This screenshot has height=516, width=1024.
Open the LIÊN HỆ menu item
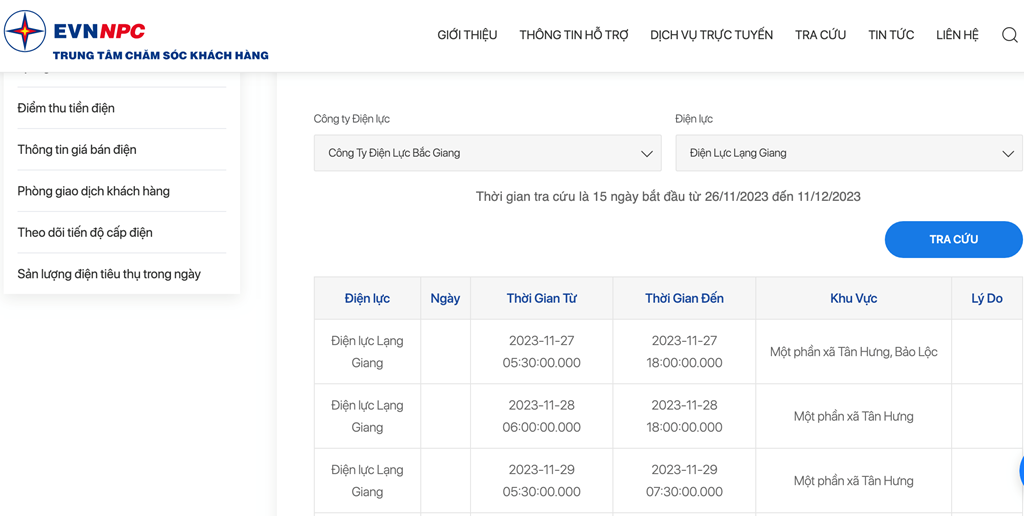957,35
